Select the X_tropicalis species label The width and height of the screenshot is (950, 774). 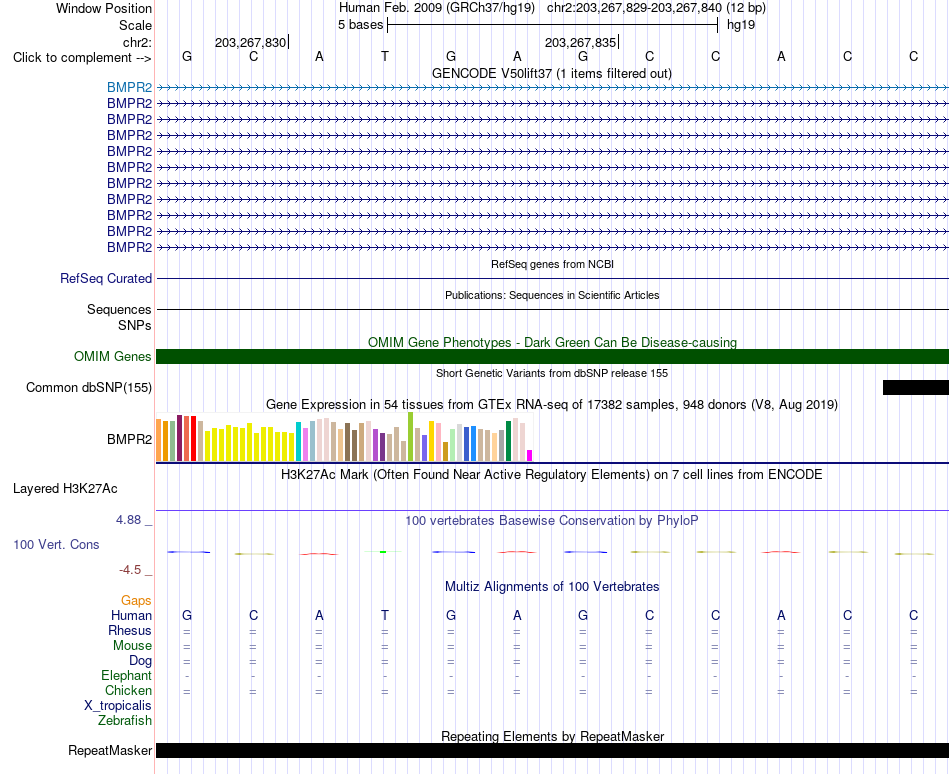pyautogui.click(x=118, y=706)
